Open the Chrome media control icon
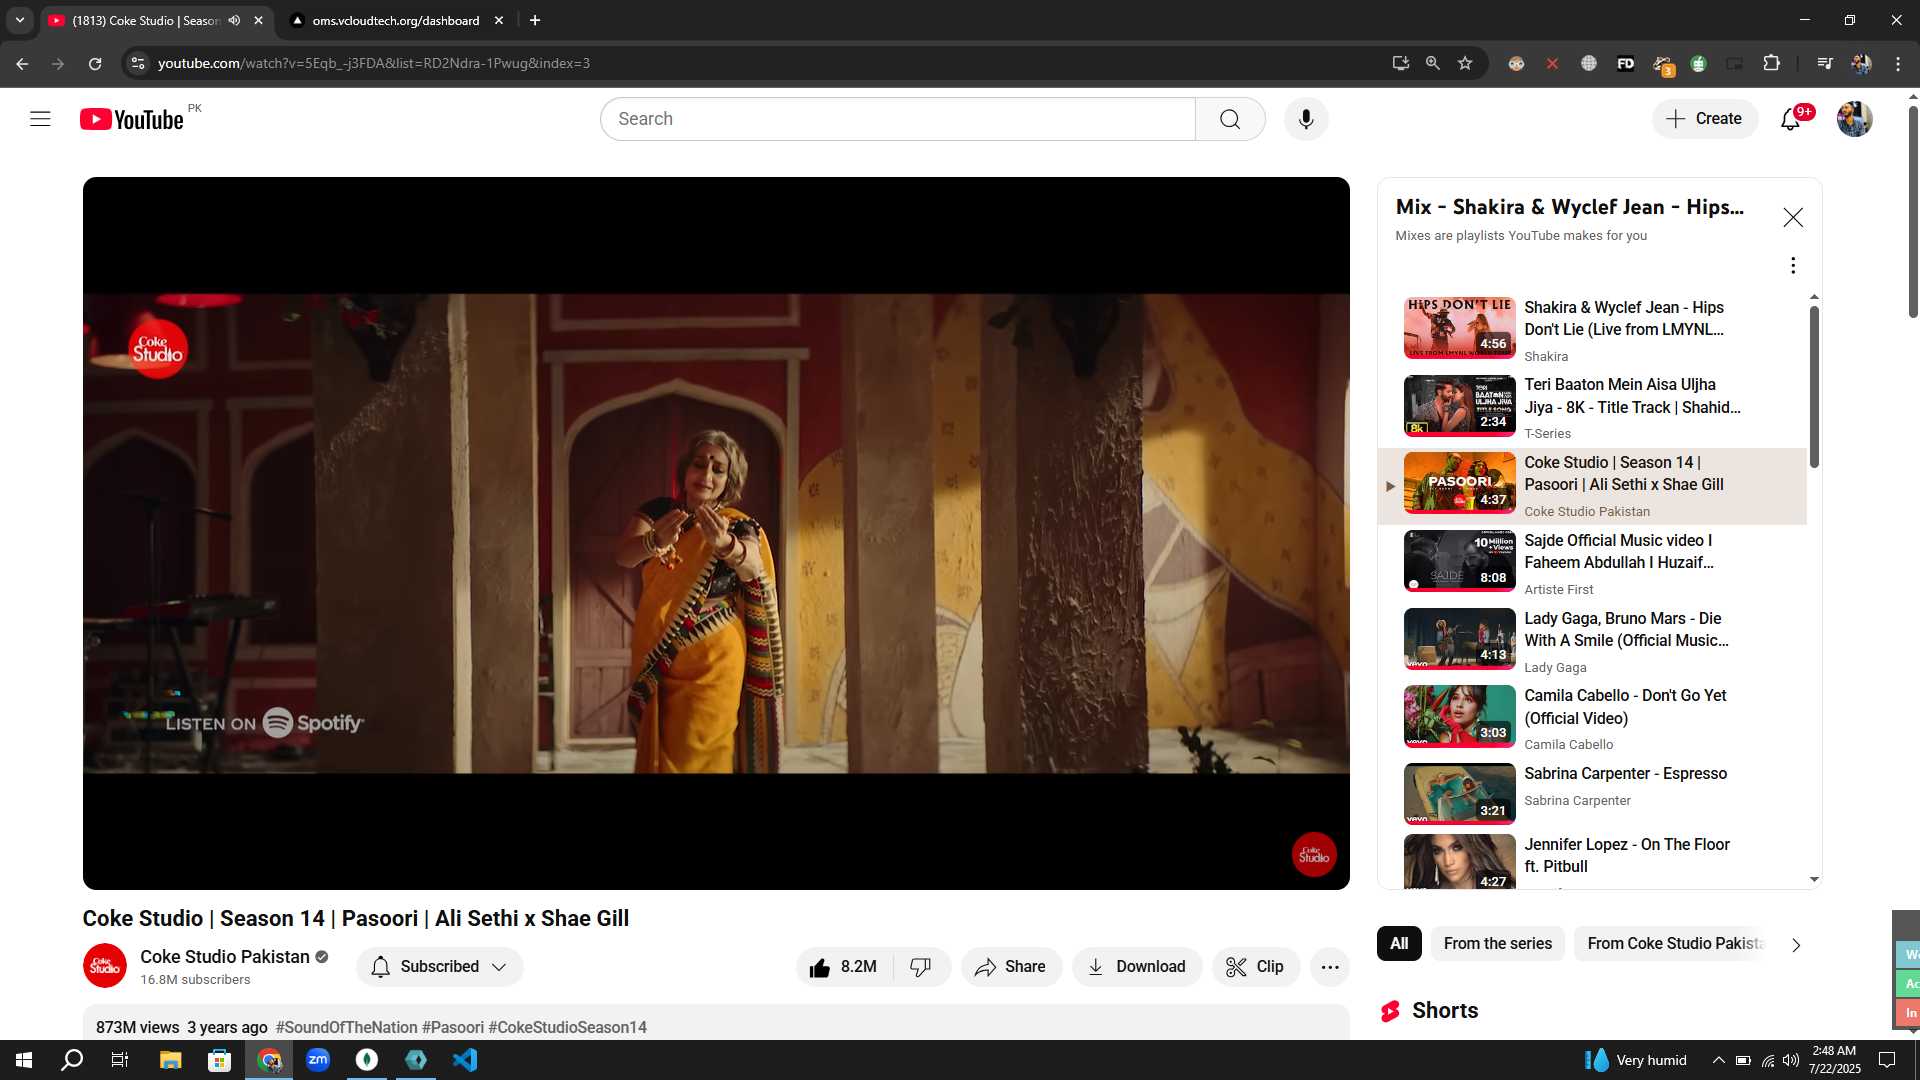The width and height of the screenshot is (1920, 1080). (1825, 63)
